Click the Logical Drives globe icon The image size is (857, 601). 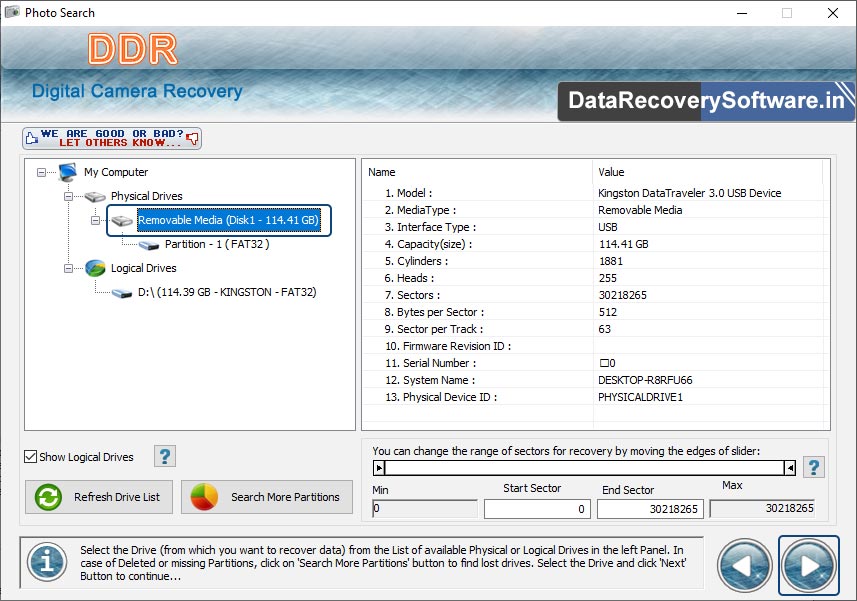click(95, 268)
